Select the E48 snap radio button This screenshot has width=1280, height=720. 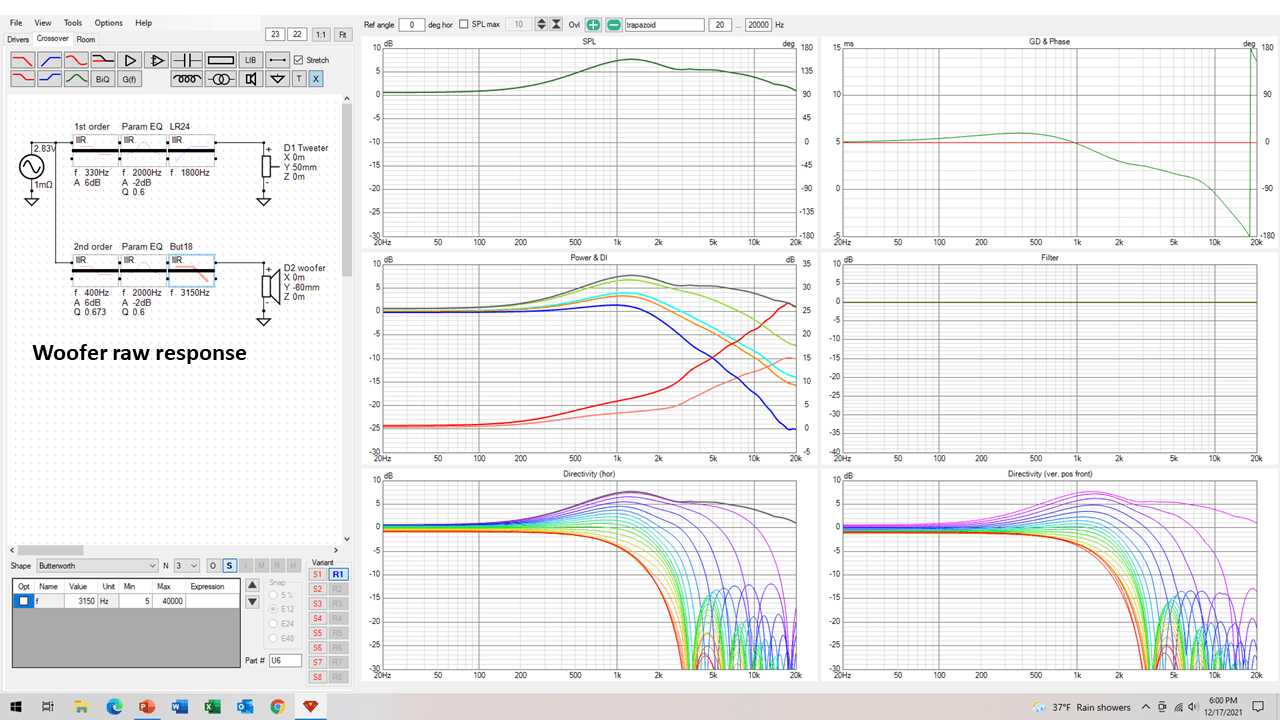coord(273,638)
